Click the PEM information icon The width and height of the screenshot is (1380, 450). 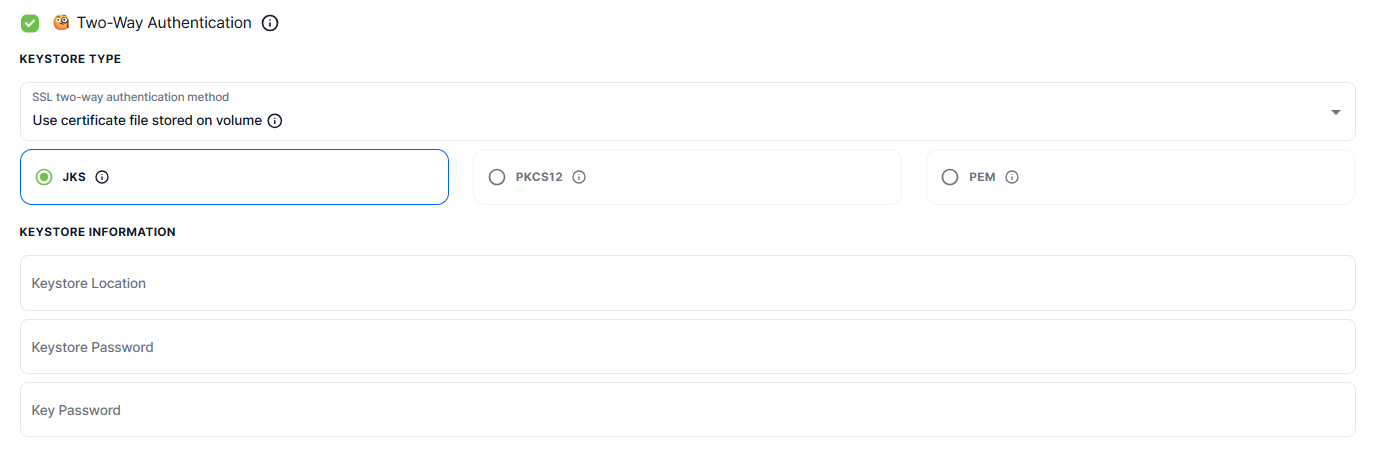(1012, 177)
